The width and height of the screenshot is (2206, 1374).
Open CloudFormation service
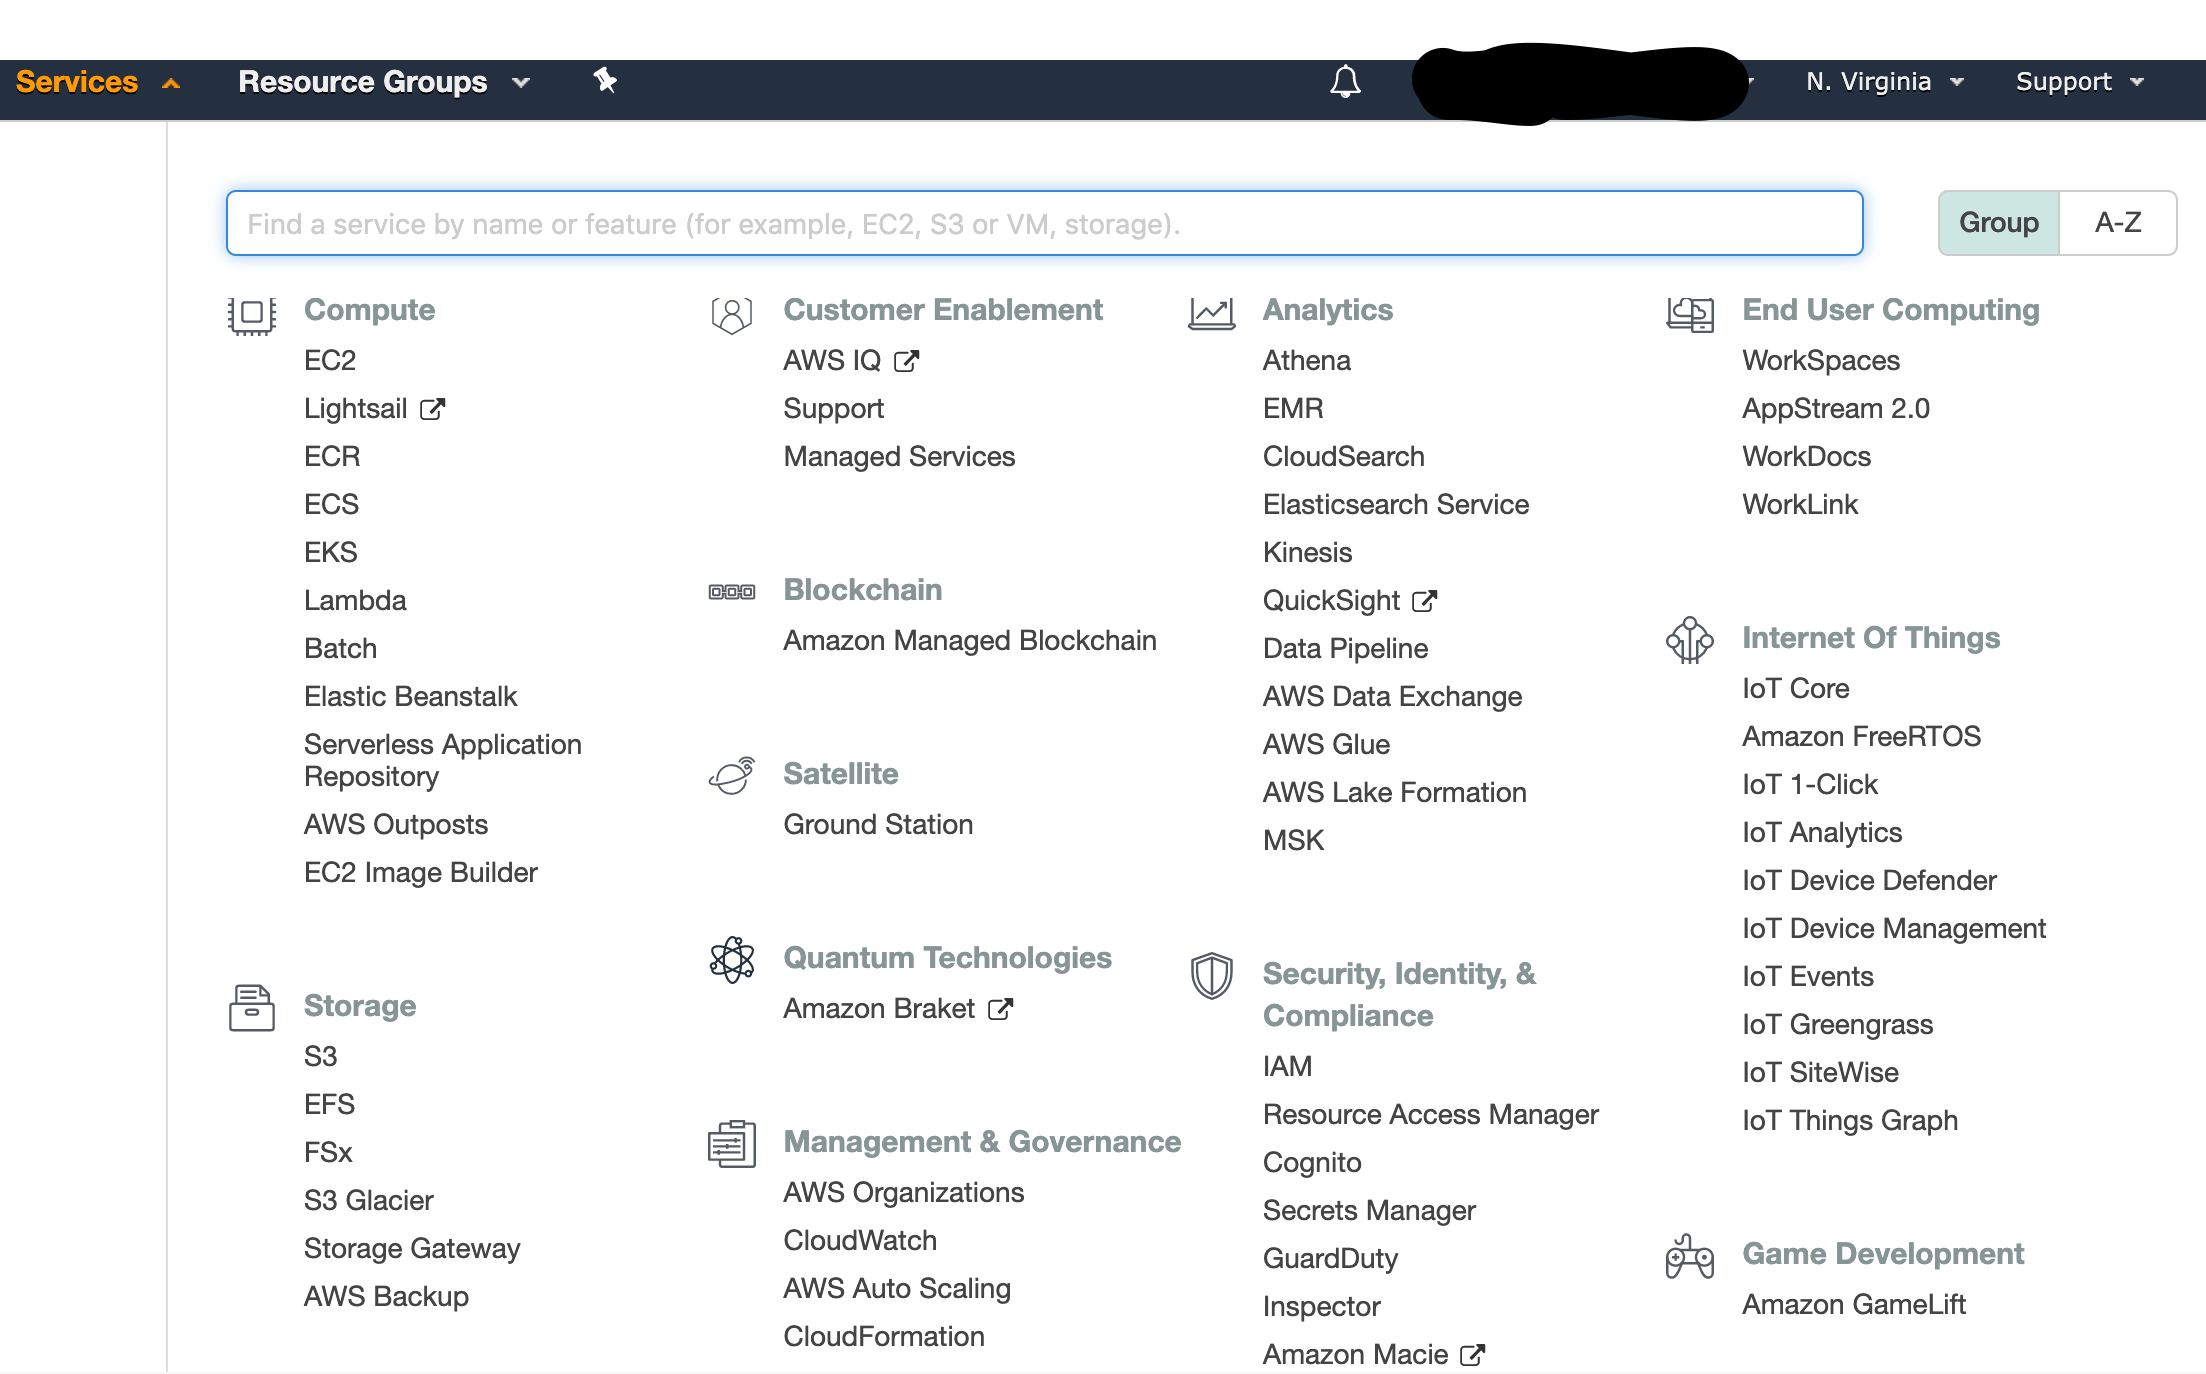884,1336
